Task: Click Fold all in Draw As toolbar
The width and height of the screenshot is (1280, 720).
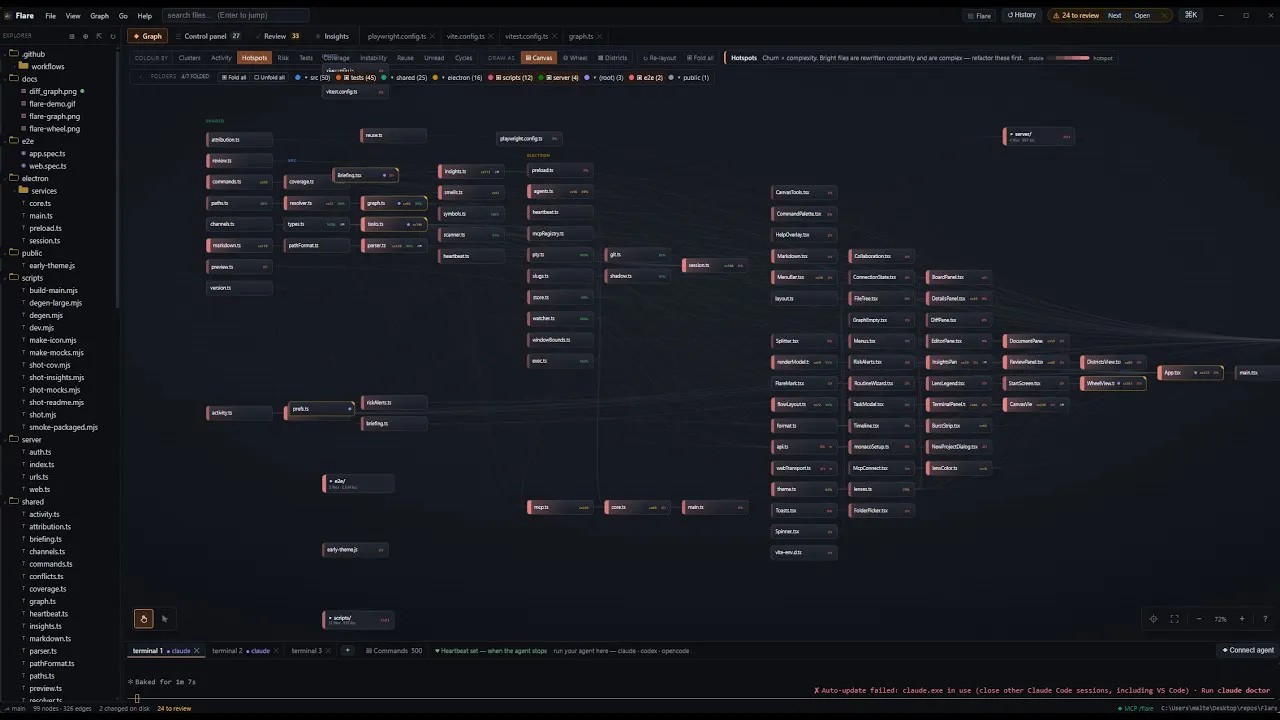Action: tap(700, 58)
